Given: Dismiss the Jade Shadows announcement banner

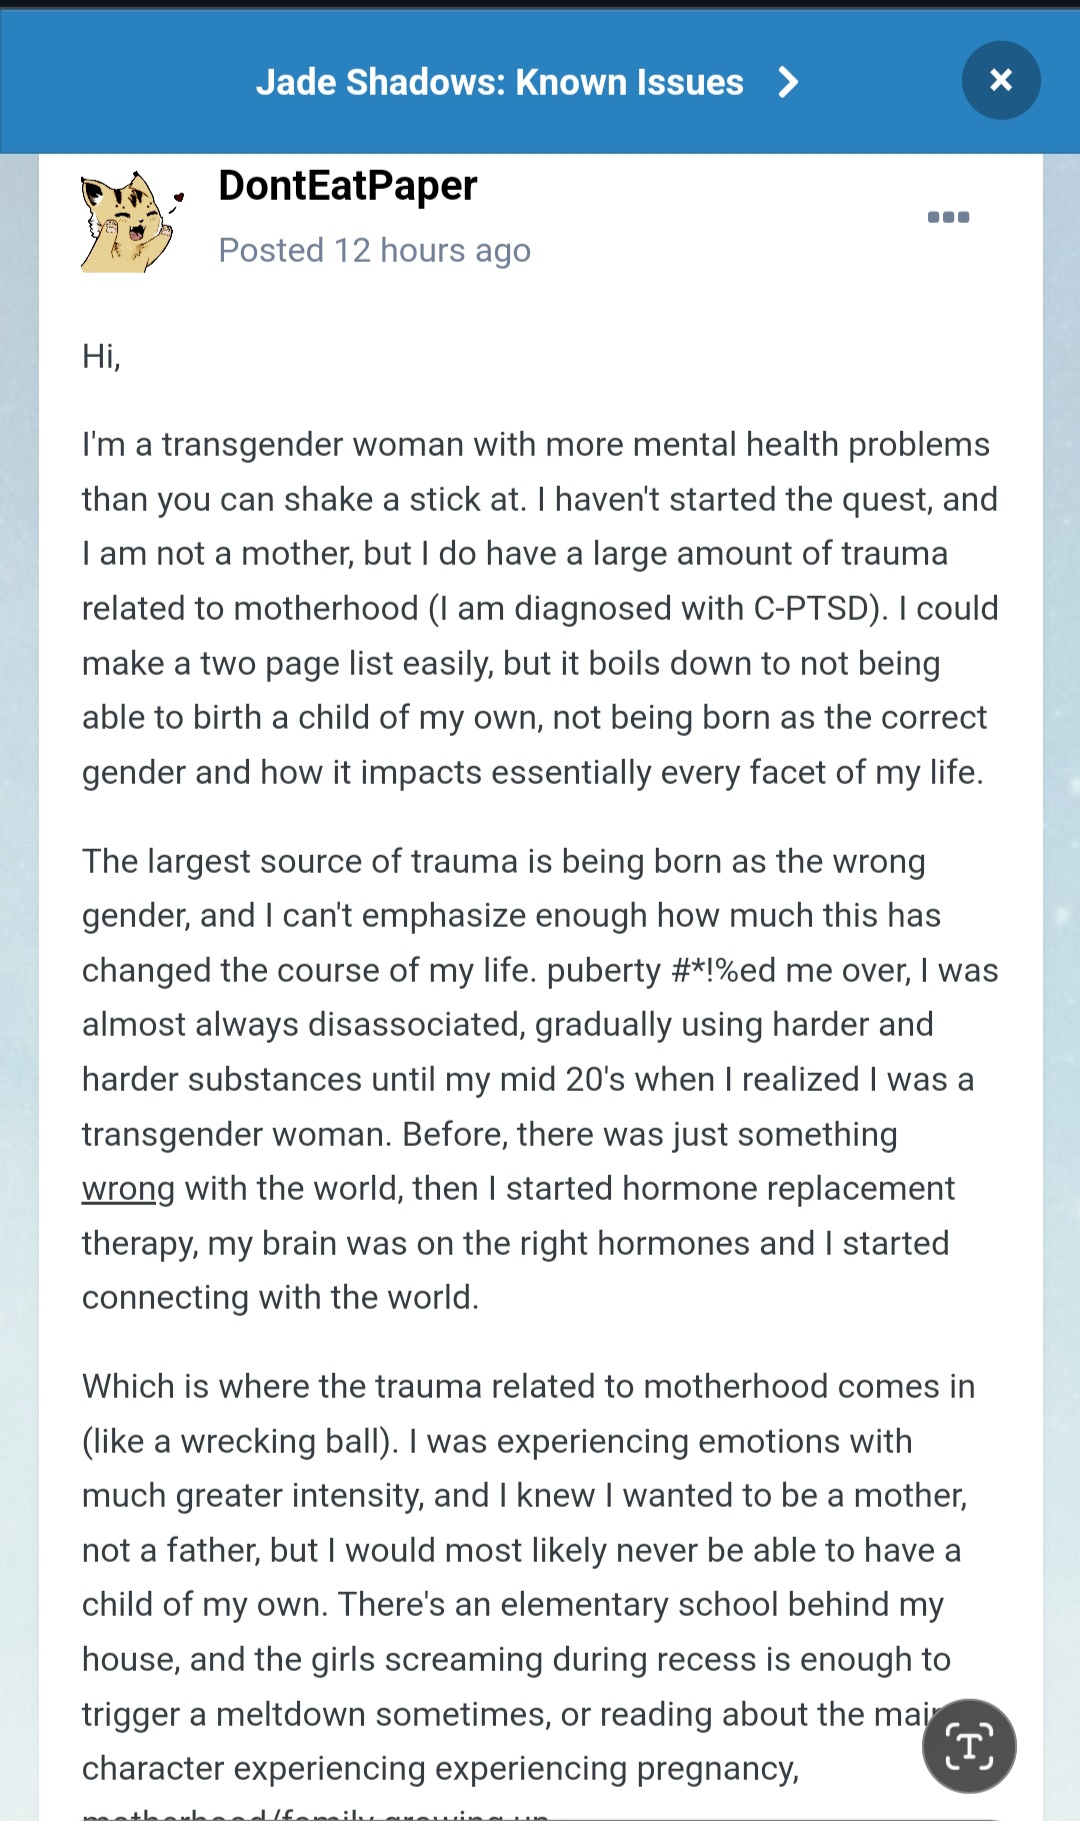Looking at the screenshot, I should coord(1001,80).
